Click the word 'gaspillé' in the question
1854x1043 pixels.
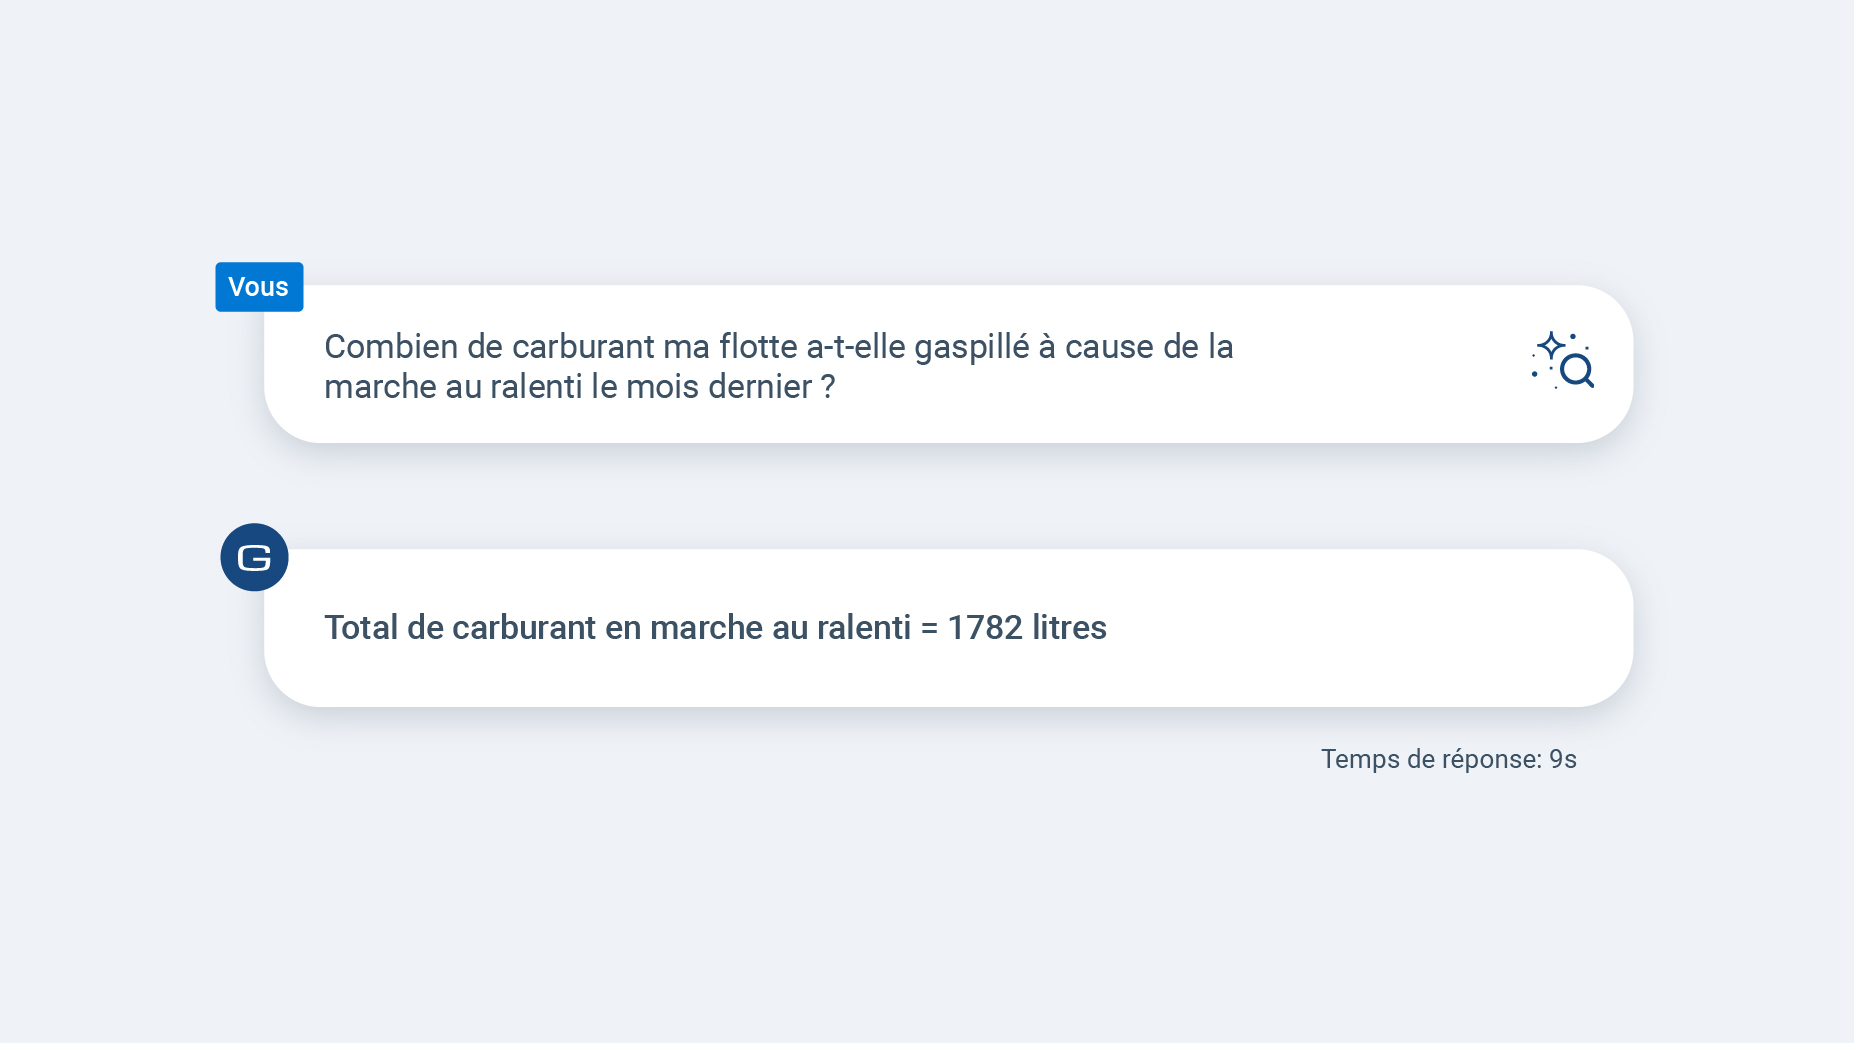tap(971, 347)
